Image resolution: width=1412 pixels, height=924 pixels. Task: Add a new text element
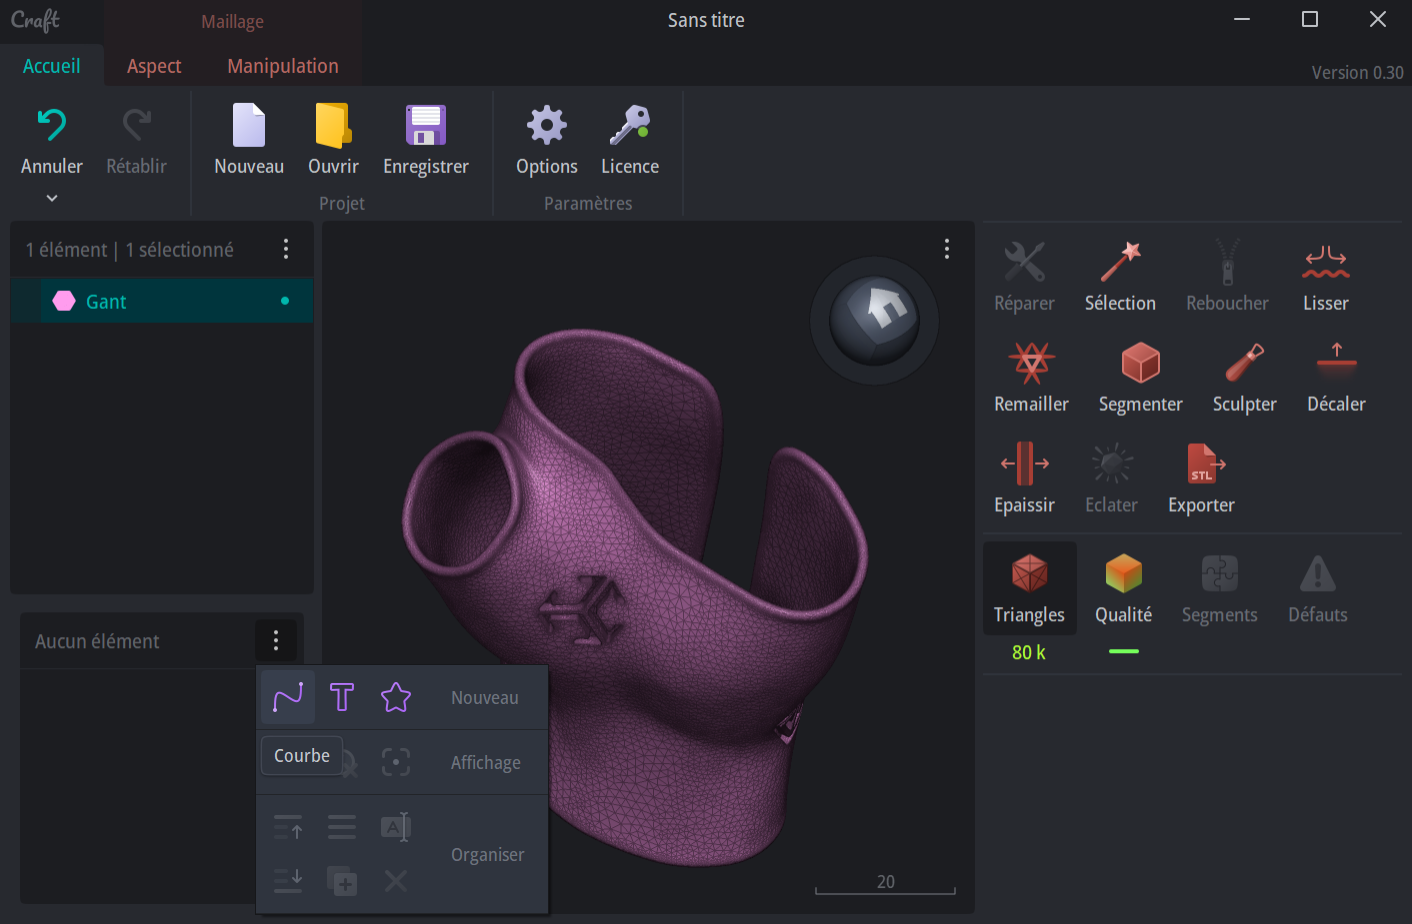(342, 697)
